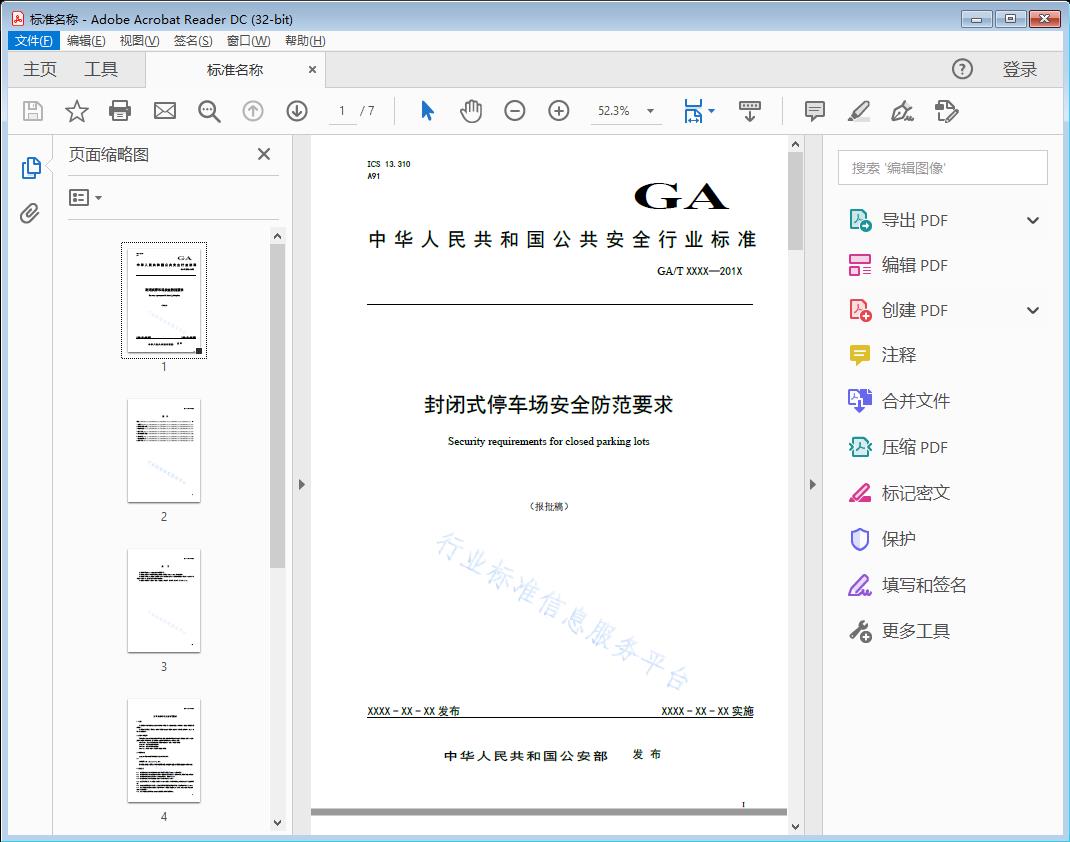Open the Comment tool from the toolbar
This screenshot has width=1070, height=842.
815,111
